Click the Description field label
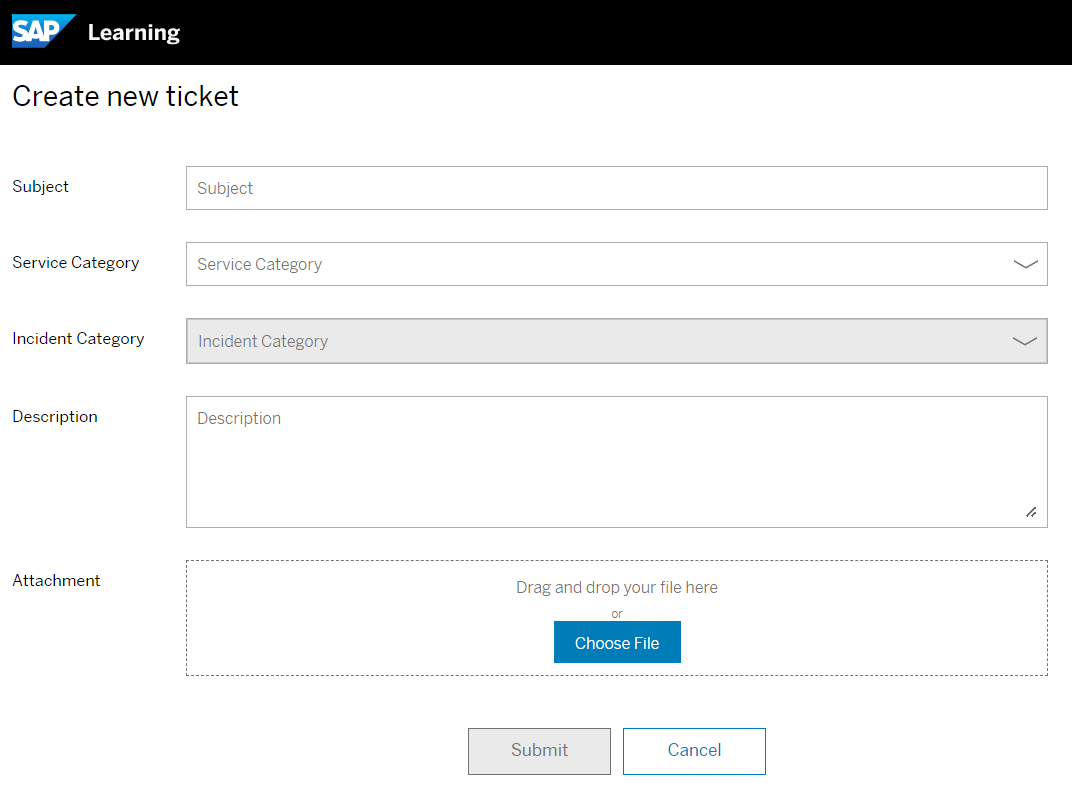1072x793 pixels. [x=55, y=417]
